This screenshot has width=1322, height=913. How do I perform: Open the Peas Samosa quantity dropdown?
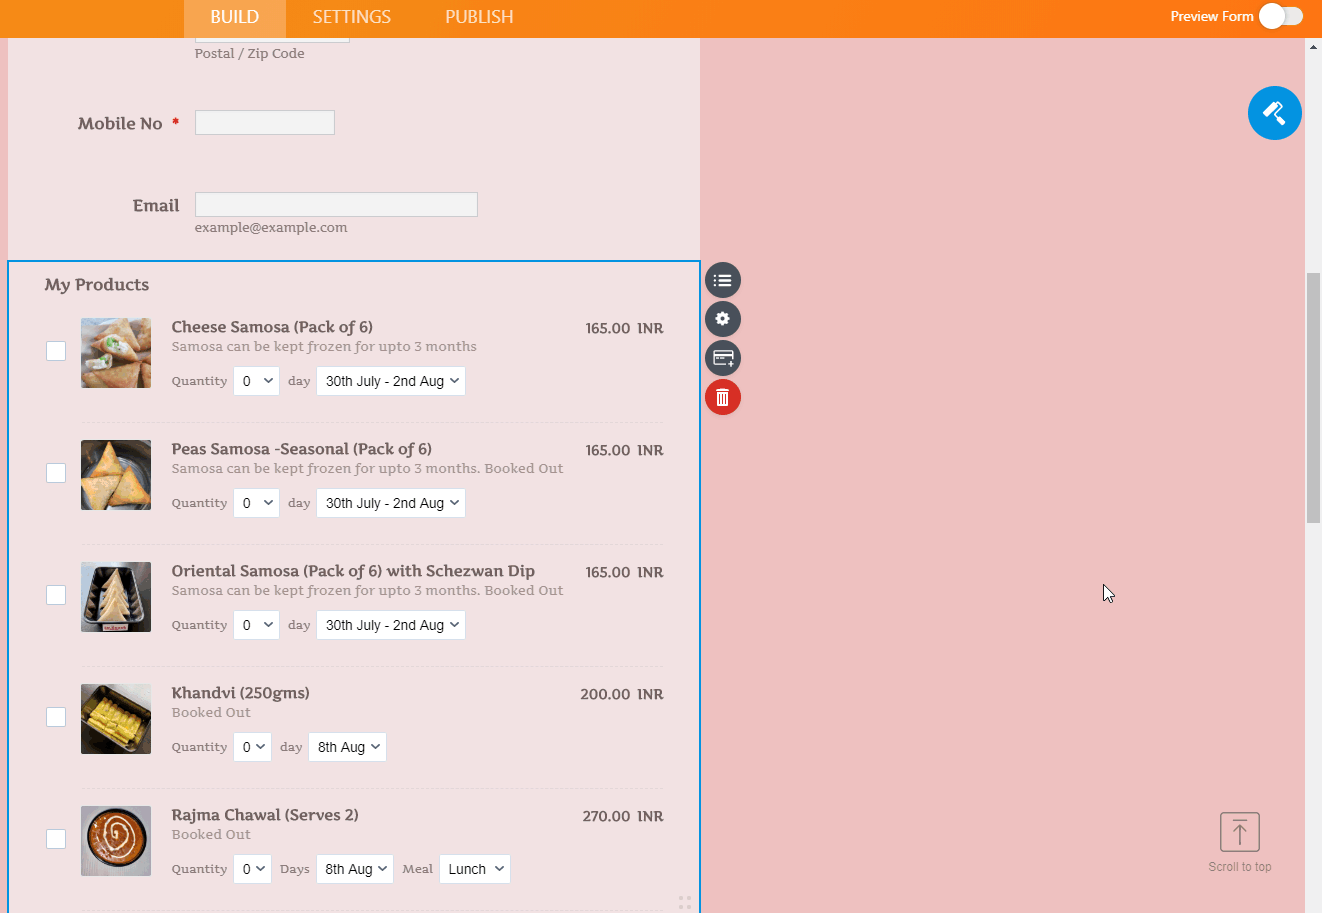[x=256, y=503]
